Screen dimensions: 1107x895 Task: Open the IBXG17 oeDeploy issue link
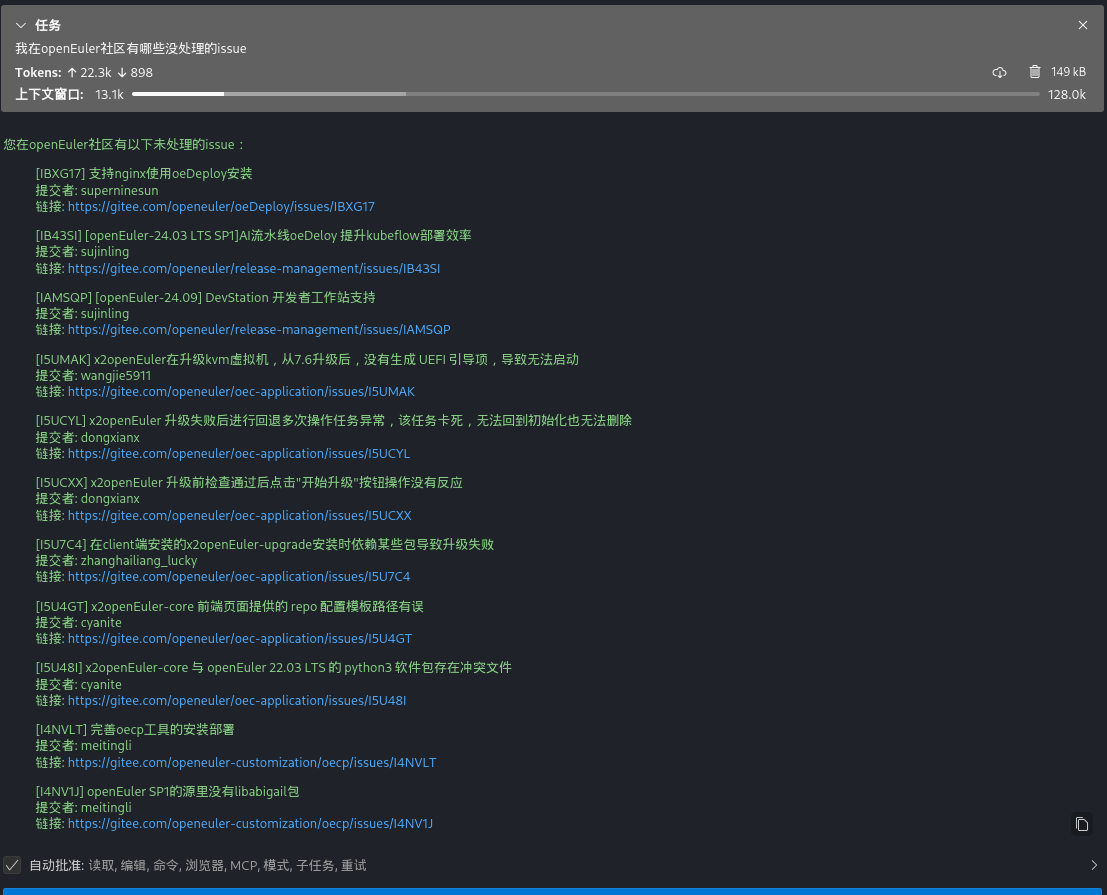click(x=221, y=207)
